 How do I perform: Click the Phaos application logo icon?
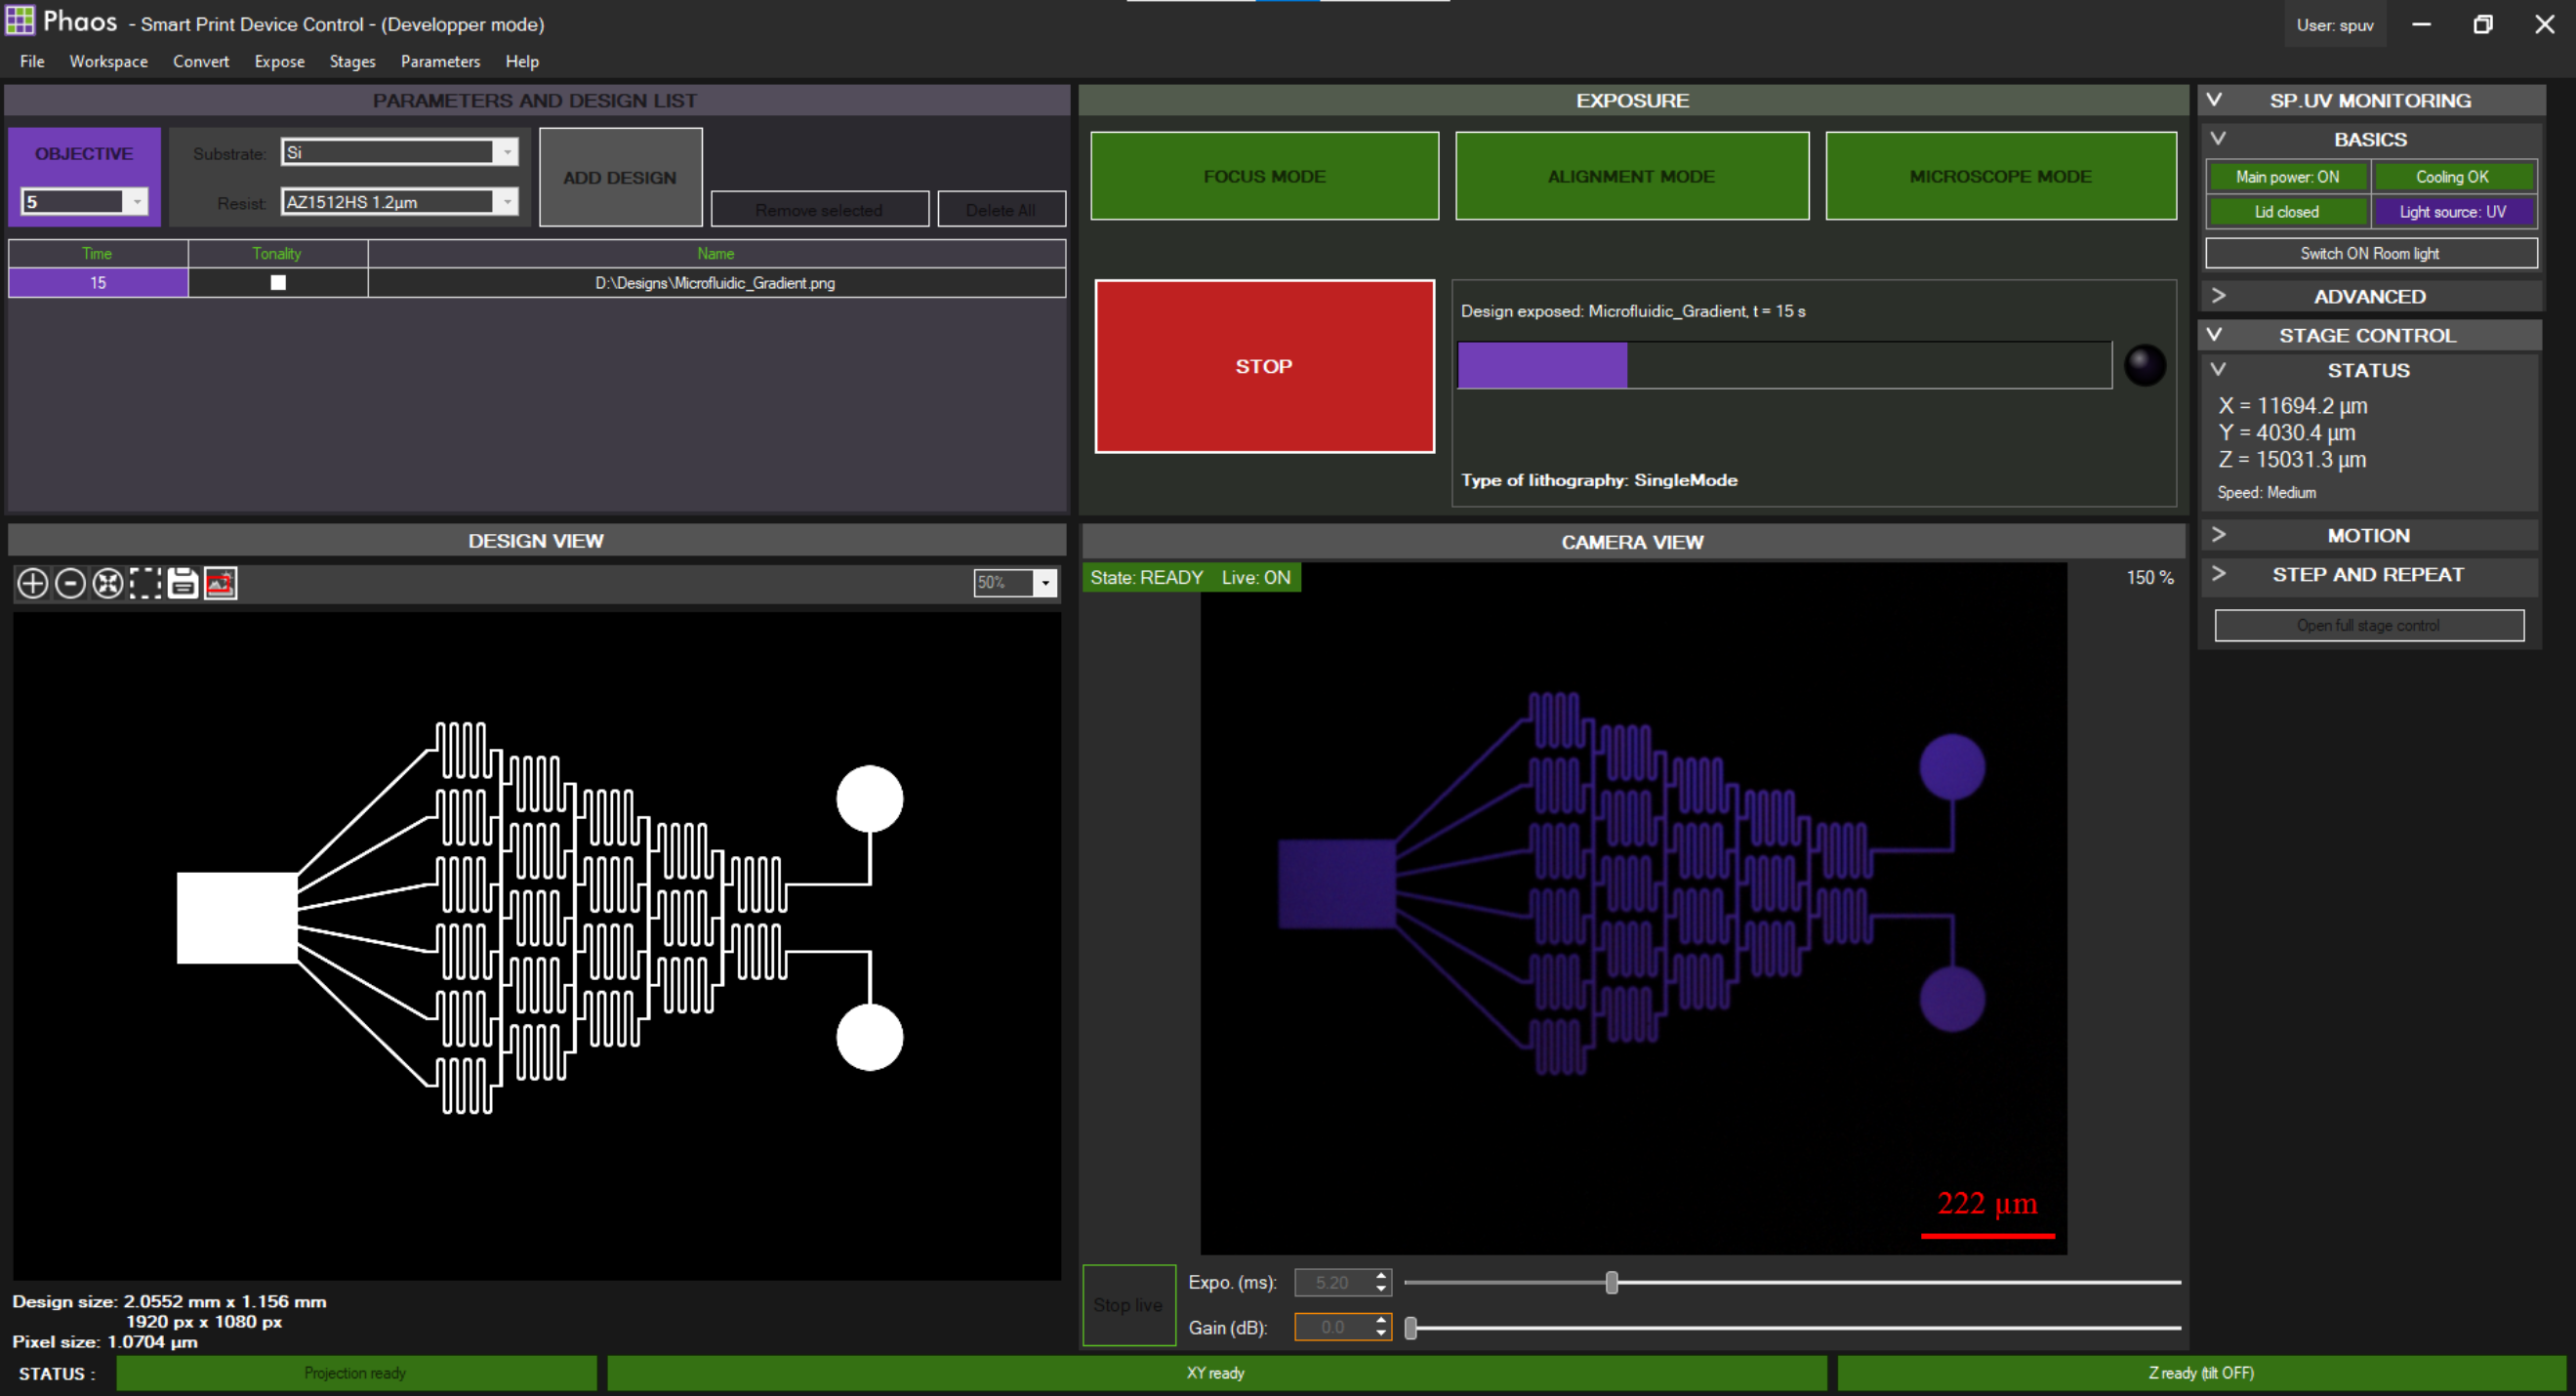coord(19,21)
